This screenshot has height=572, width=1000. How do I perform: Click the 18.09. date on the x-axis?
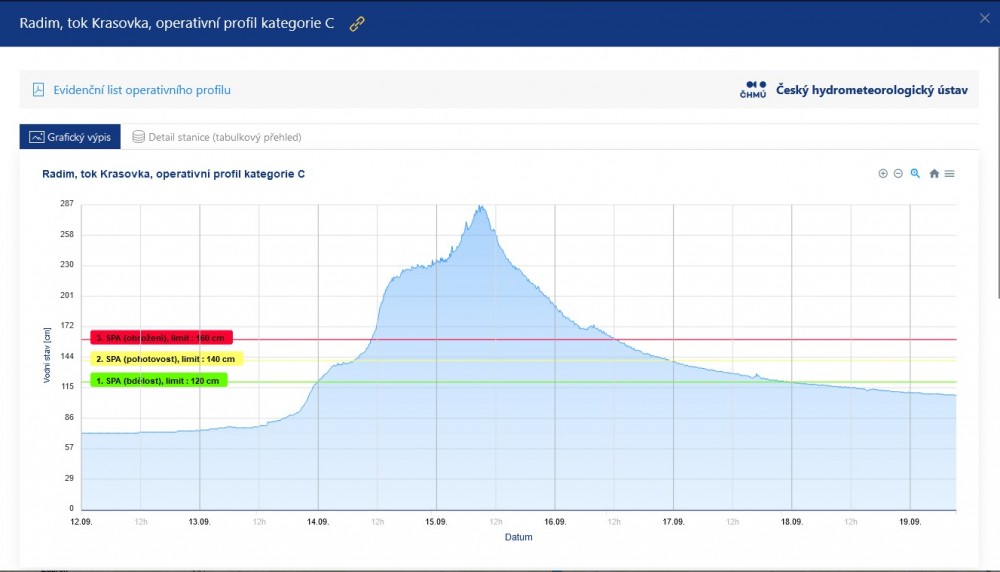pos(792,522)
